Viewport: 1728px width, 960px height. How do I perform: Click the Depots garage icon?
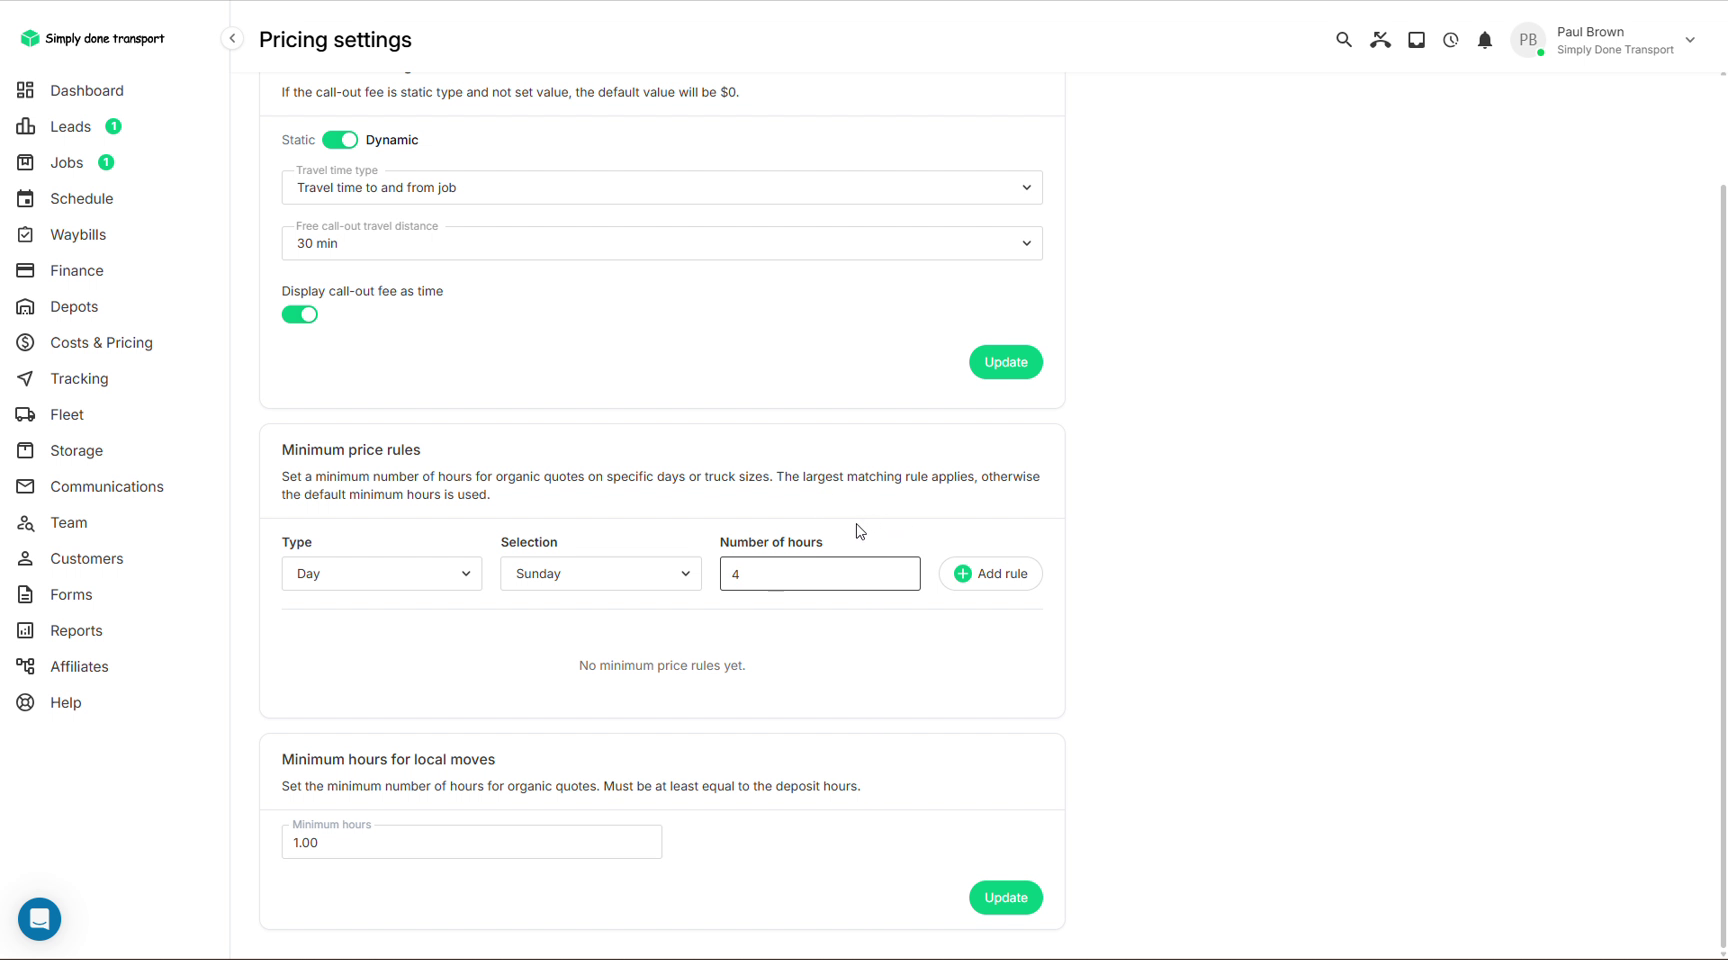pyautogui.click(x=25, y=306)
